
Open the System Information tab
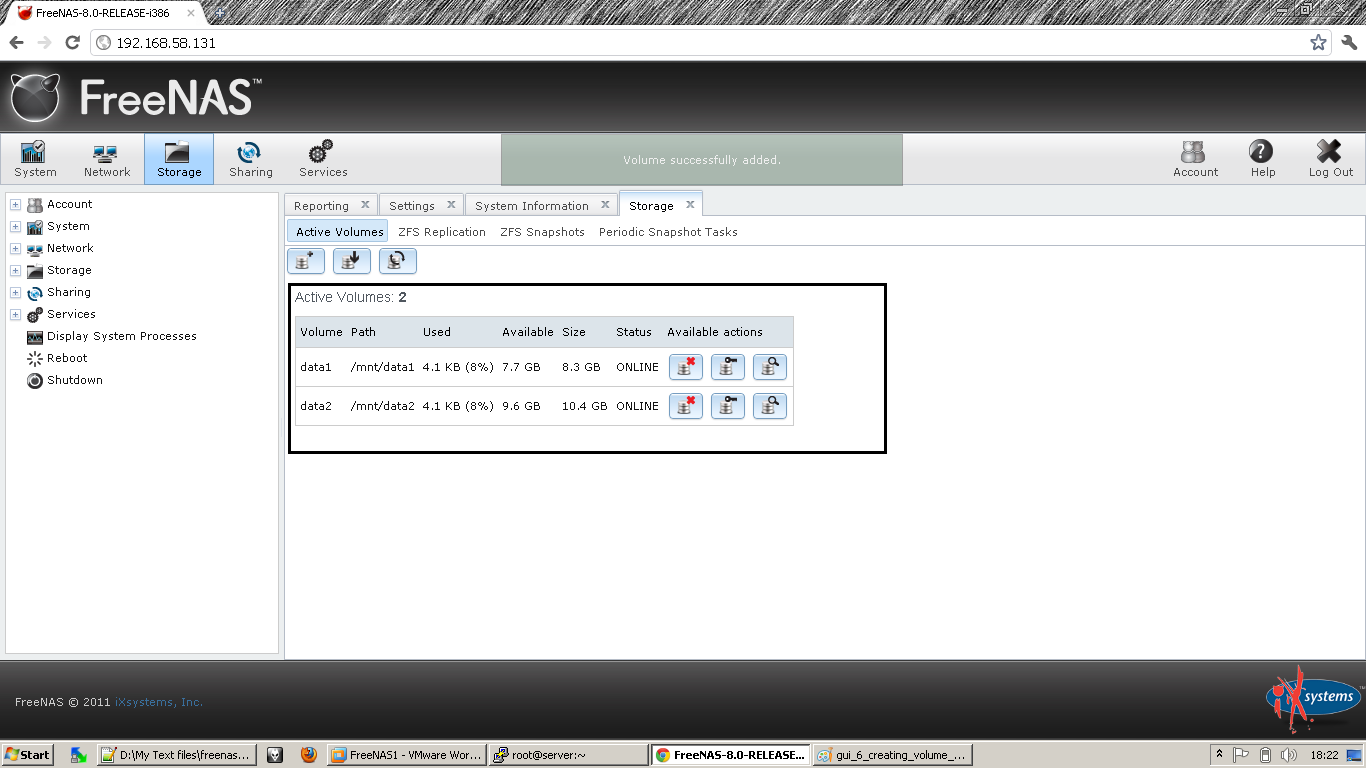pos(532,204)
